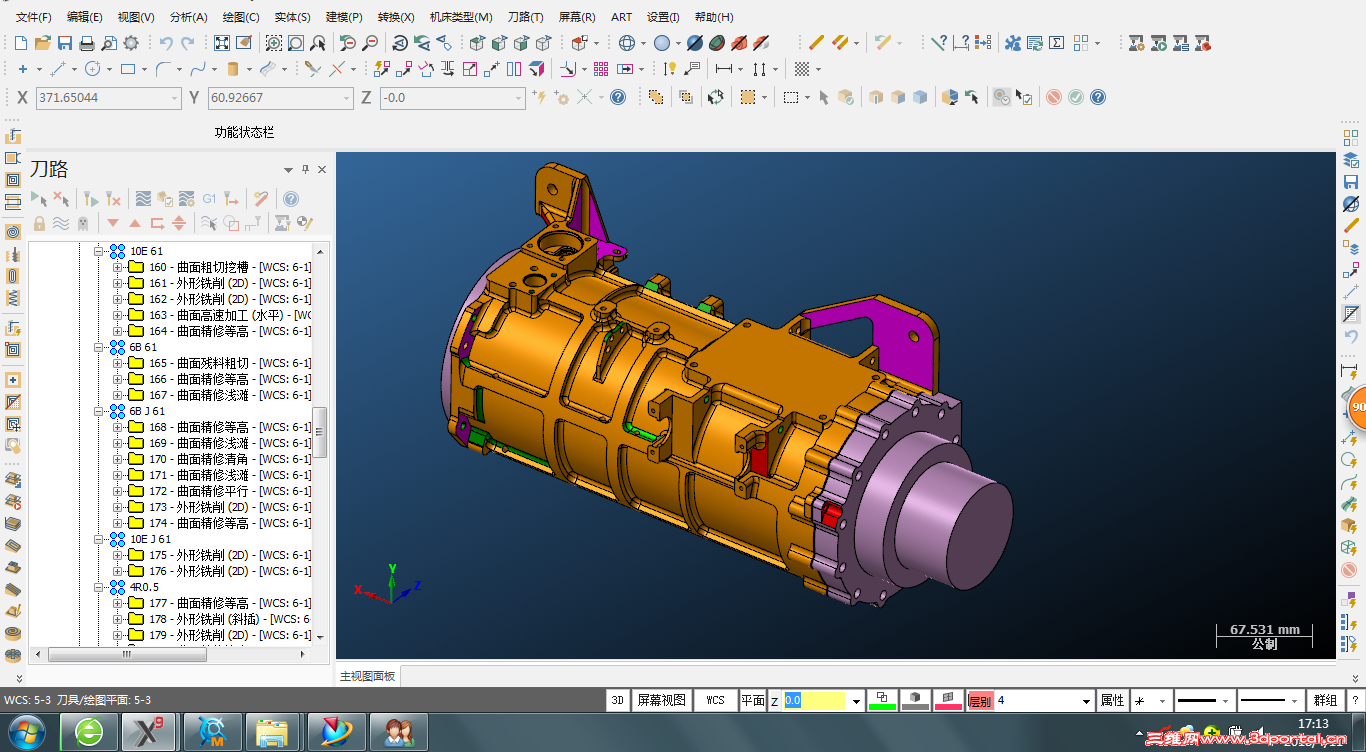Toggle lock on selected operations
This screenshot has width=1366, height=752.
click(x=39, y=223)
